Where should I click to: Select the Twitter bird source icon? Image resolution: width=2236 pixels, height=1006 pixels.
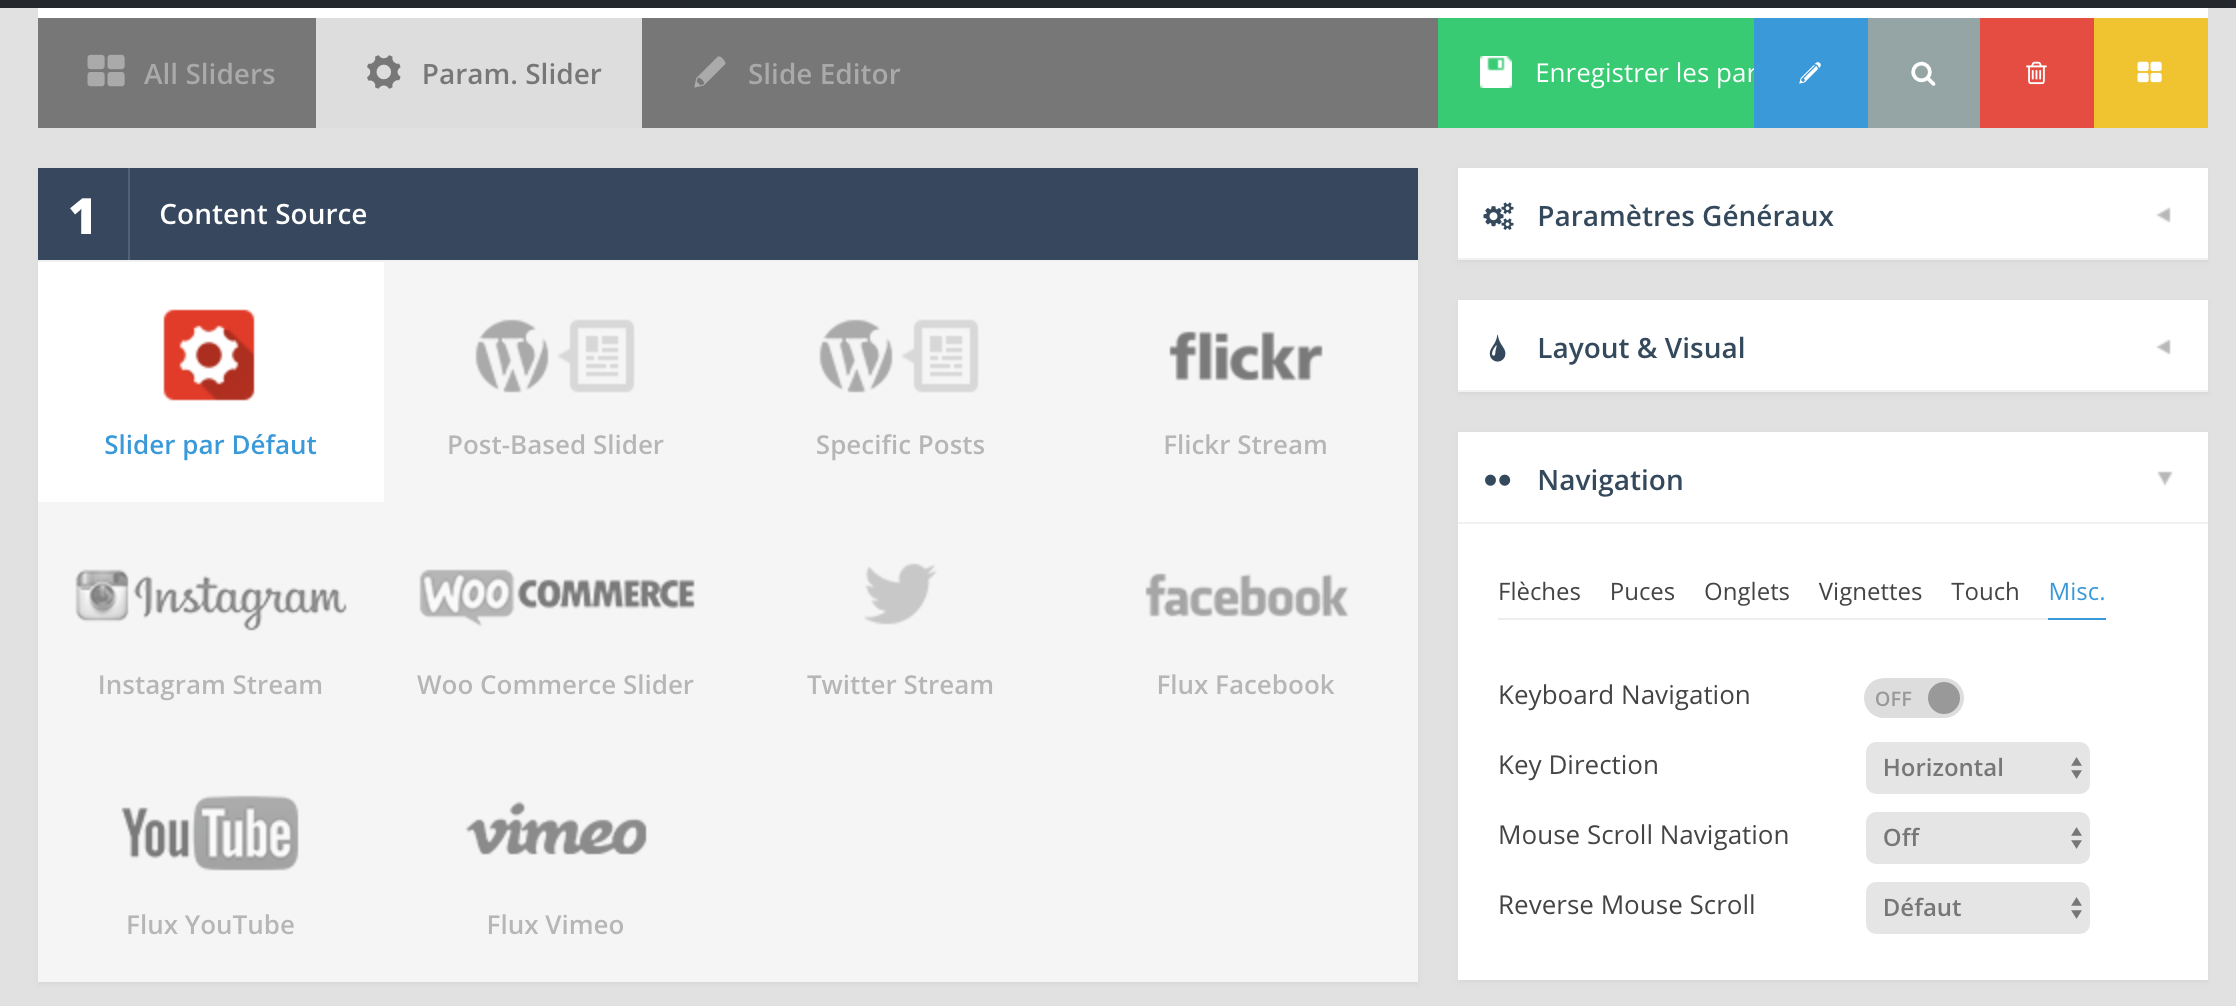click(x=900, y=593)
